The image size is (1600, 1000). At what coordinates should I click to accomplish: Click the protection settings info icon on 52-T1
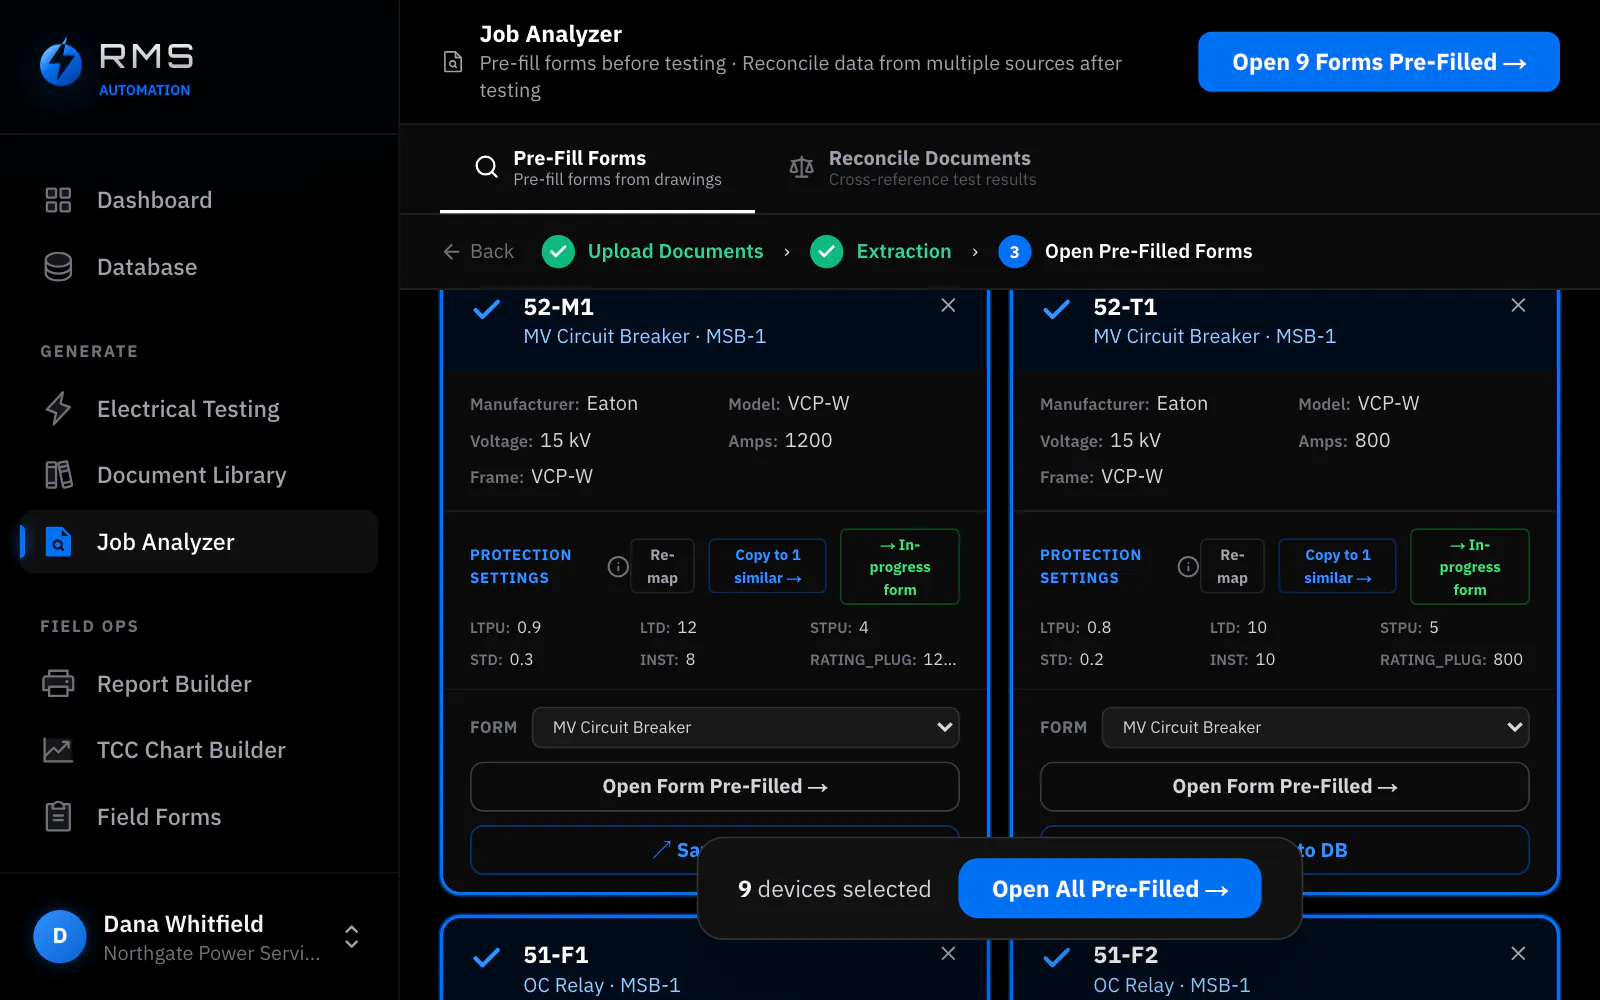[x=1188, y=567]
